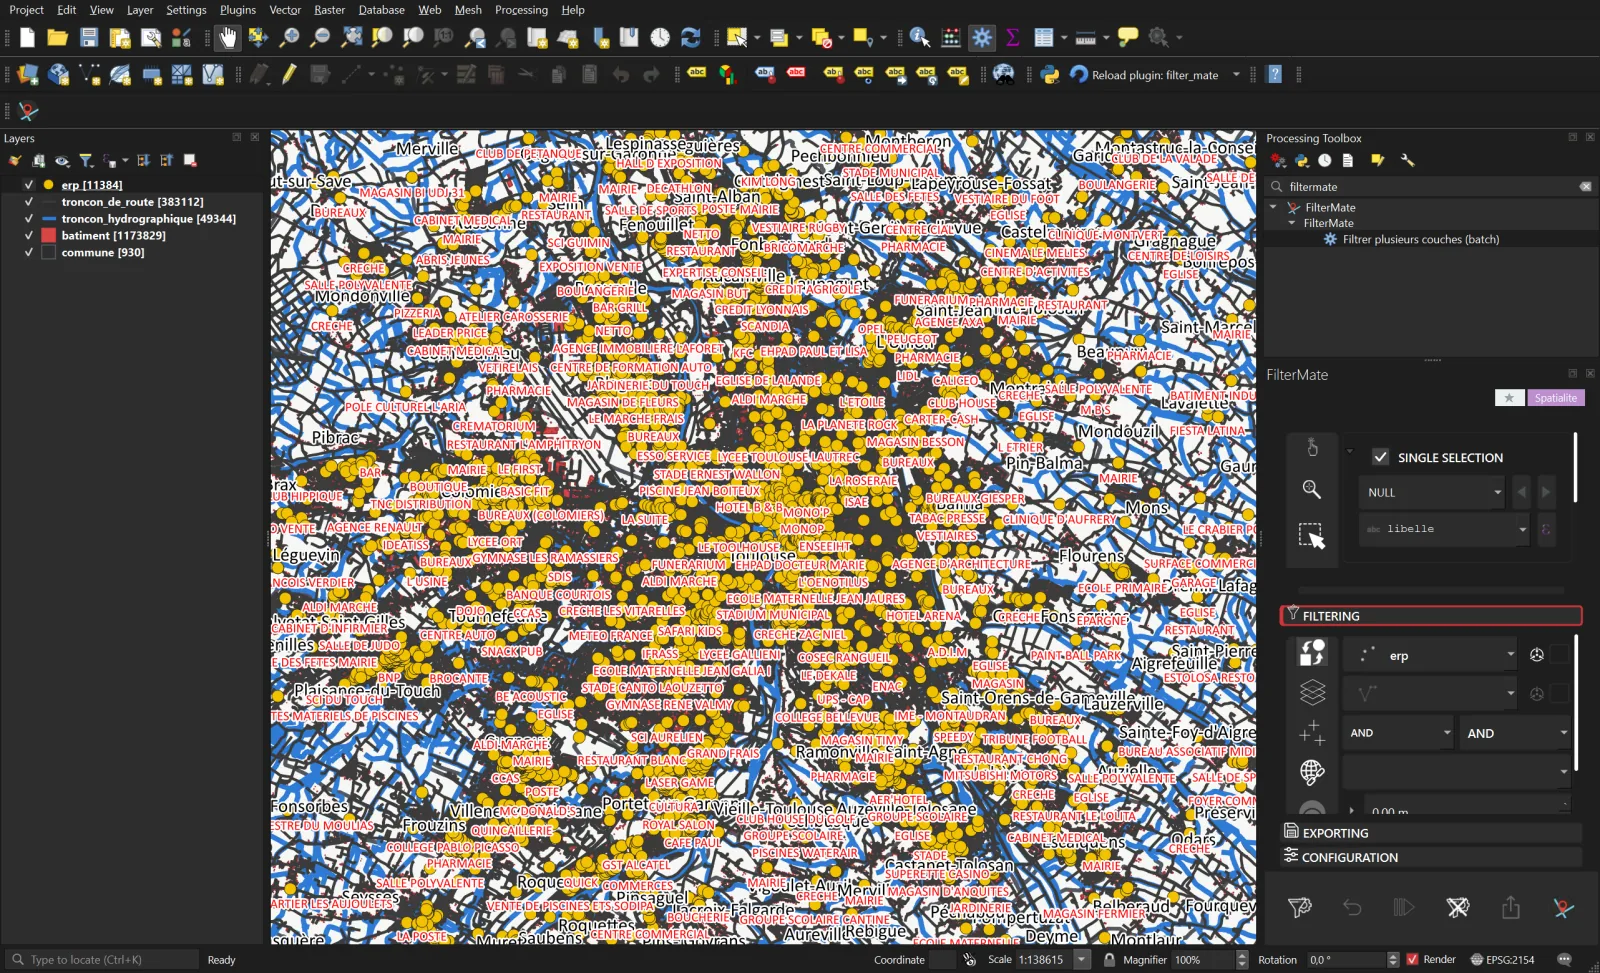
Task: Create a new project with the blank page icon
Action: tap(27, 38)
